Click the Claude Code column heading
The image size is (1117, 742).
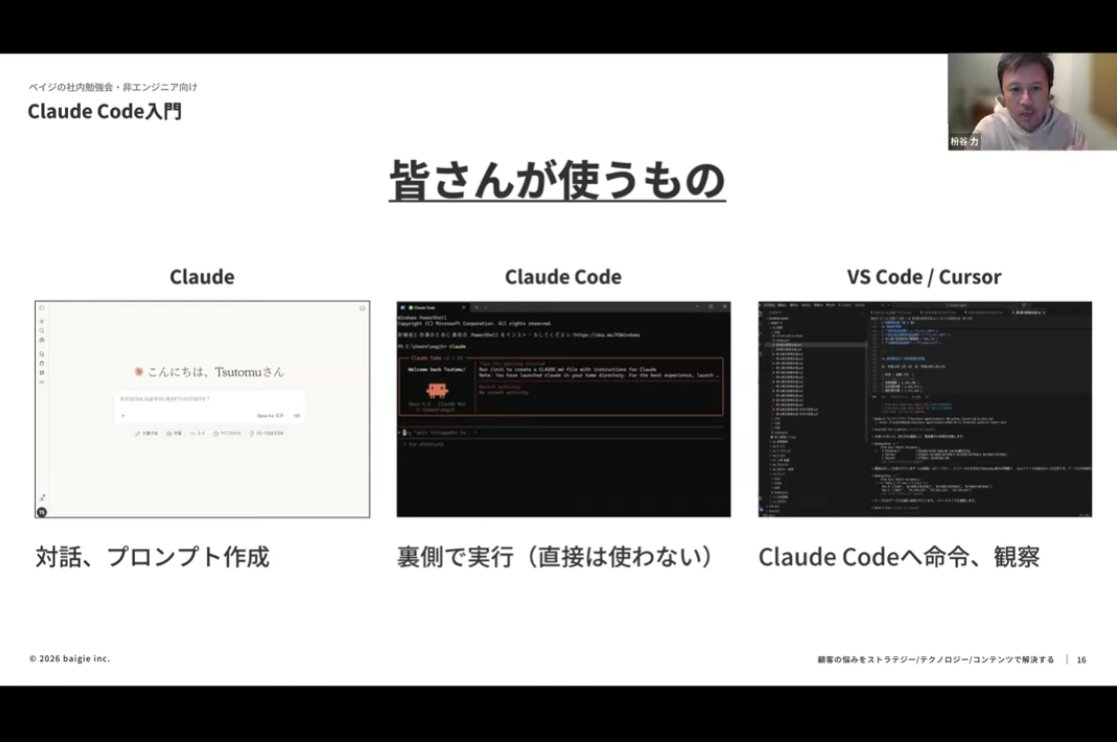563,276
